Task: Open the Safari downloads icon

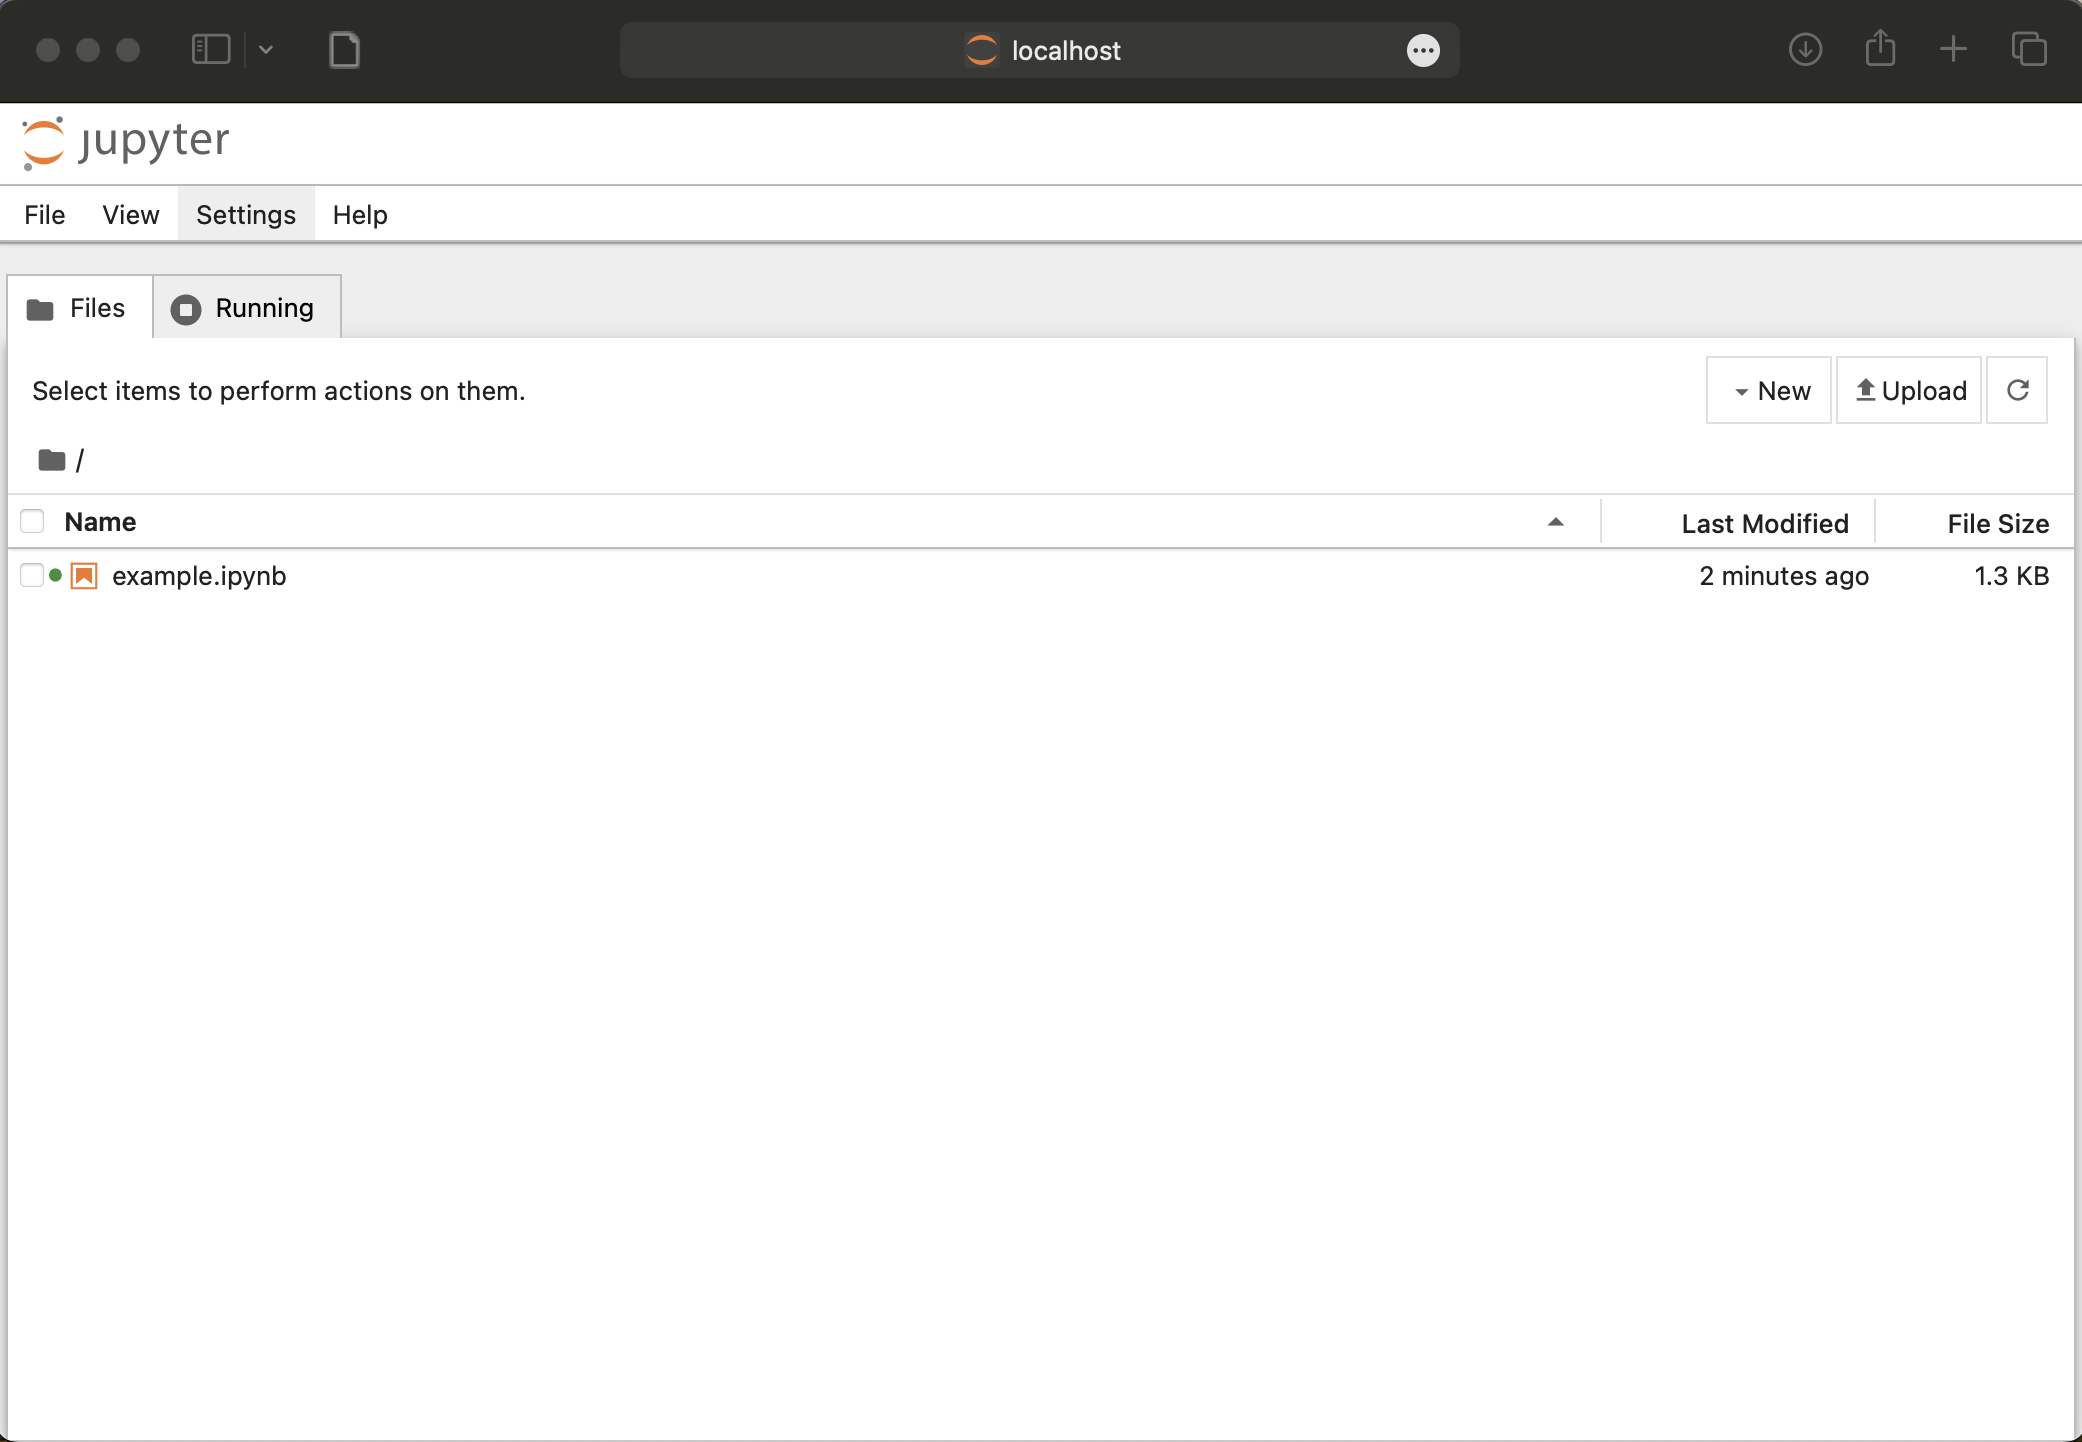Action: coord(1805,50)
